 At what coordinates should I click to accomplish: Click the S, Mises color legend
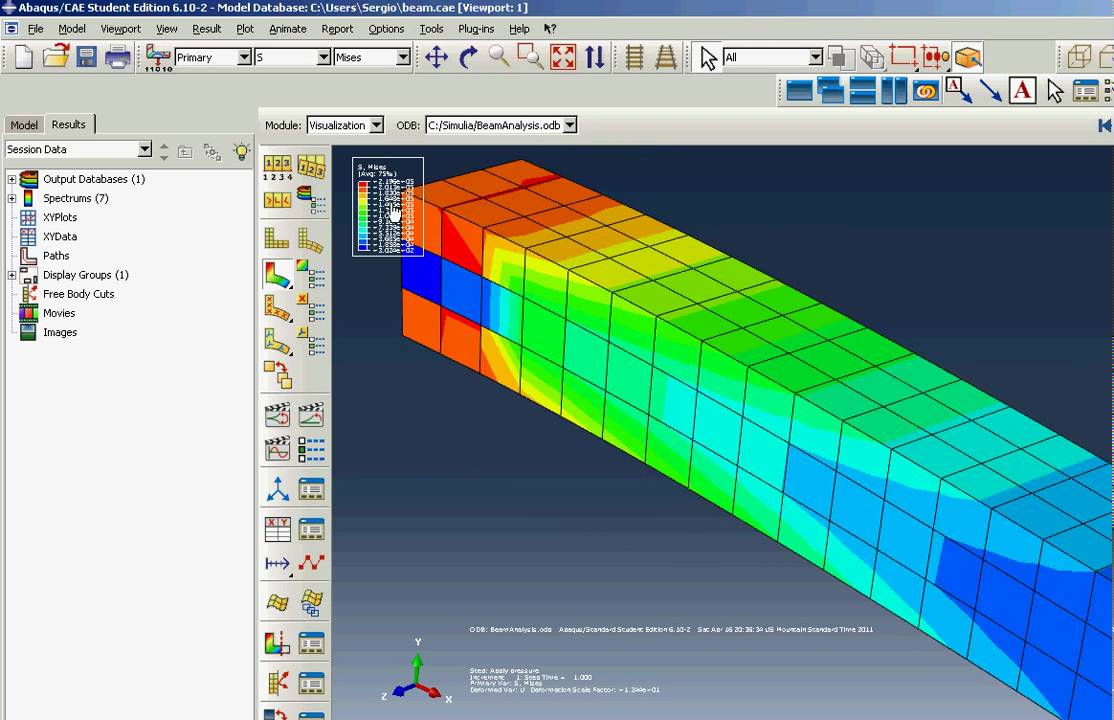click(388, 207)
